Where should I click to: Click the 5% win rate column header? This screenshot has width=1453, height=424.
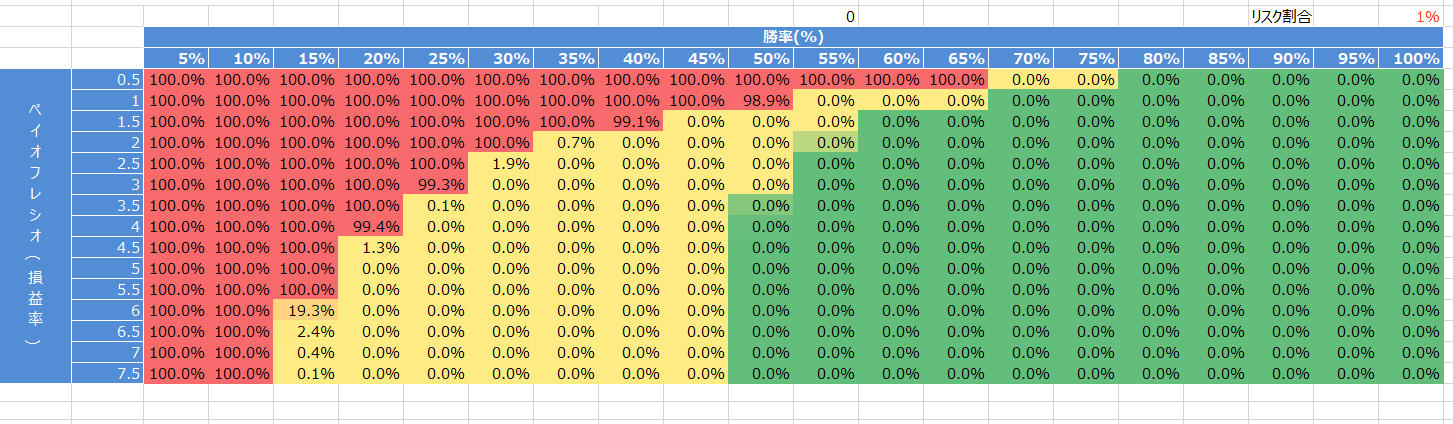pyautogui.click(x=176, y=58)
